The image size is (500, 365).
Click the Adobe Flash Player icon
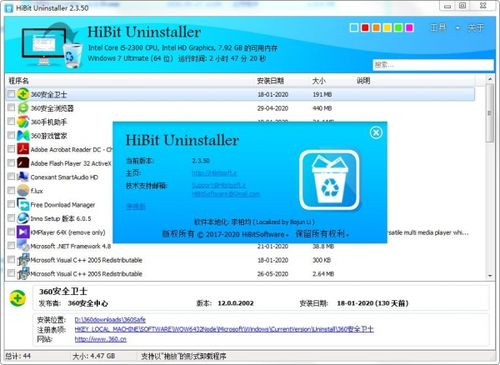23,163
